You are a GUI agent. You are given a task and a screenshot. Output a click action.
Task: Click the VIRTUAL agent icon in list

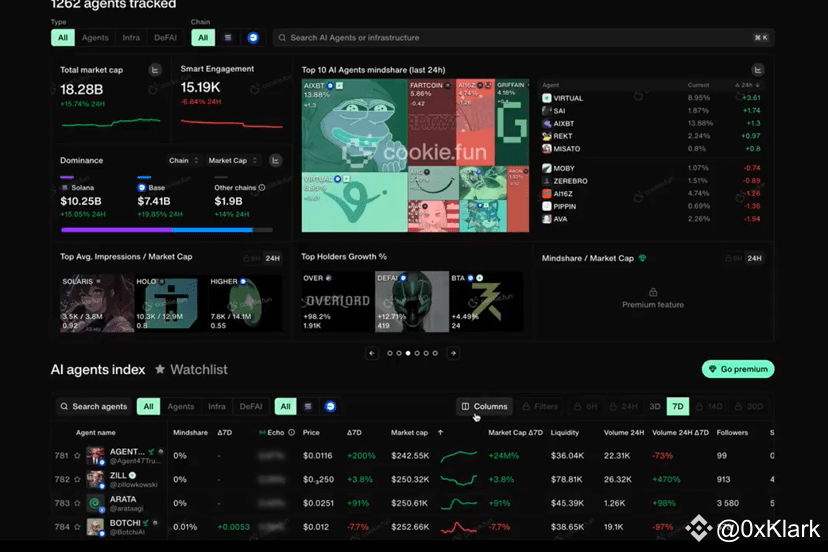coord(547,98)
